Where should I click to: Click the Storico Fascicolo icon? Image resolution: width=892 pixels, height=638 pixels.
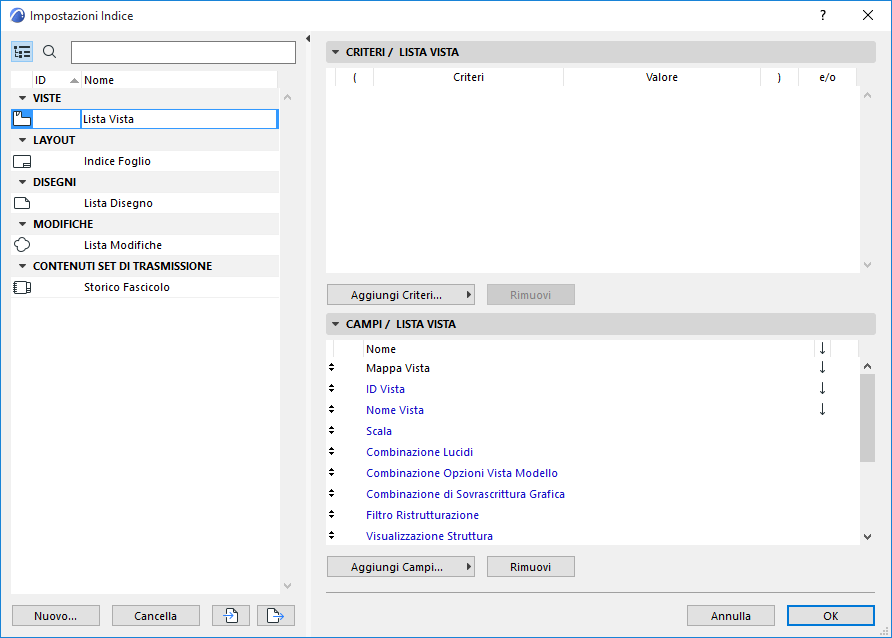pos(22,287)
